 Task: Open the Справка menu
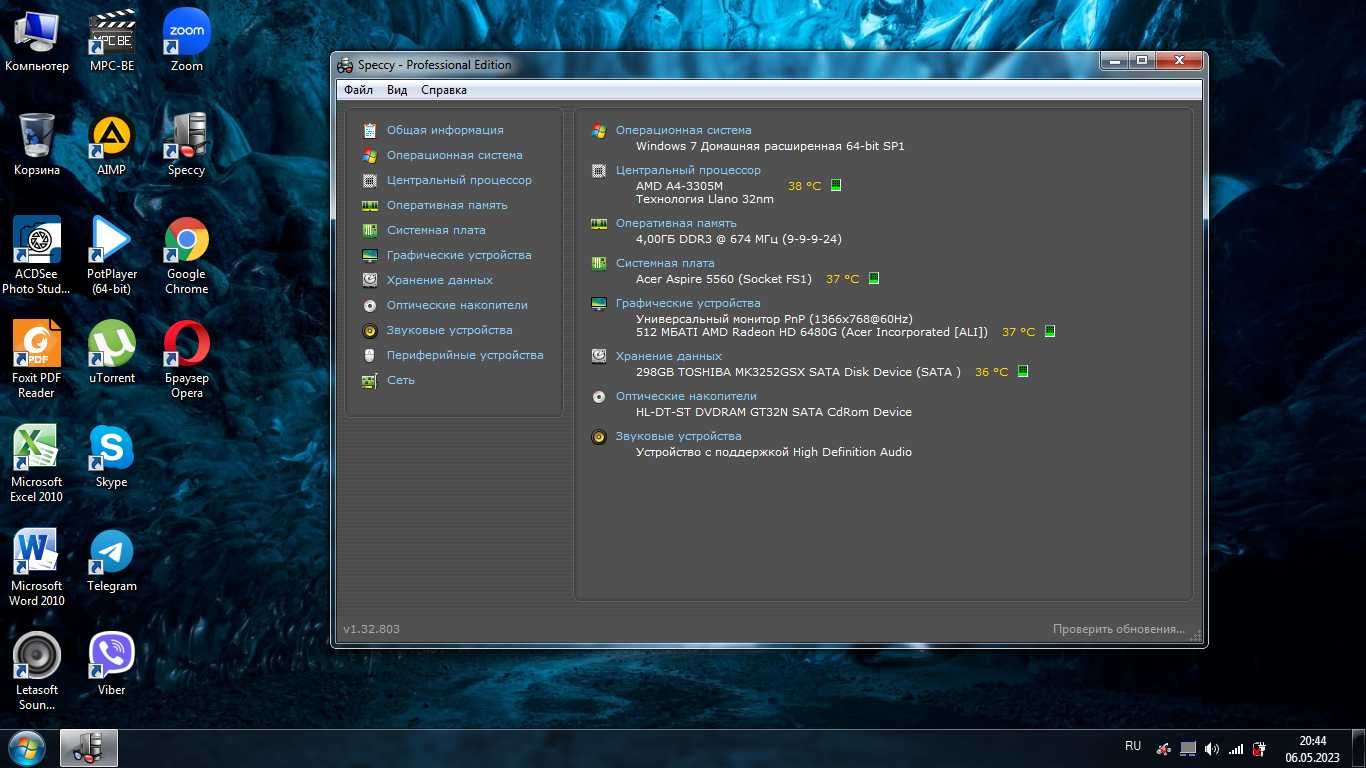coord(444,90)
